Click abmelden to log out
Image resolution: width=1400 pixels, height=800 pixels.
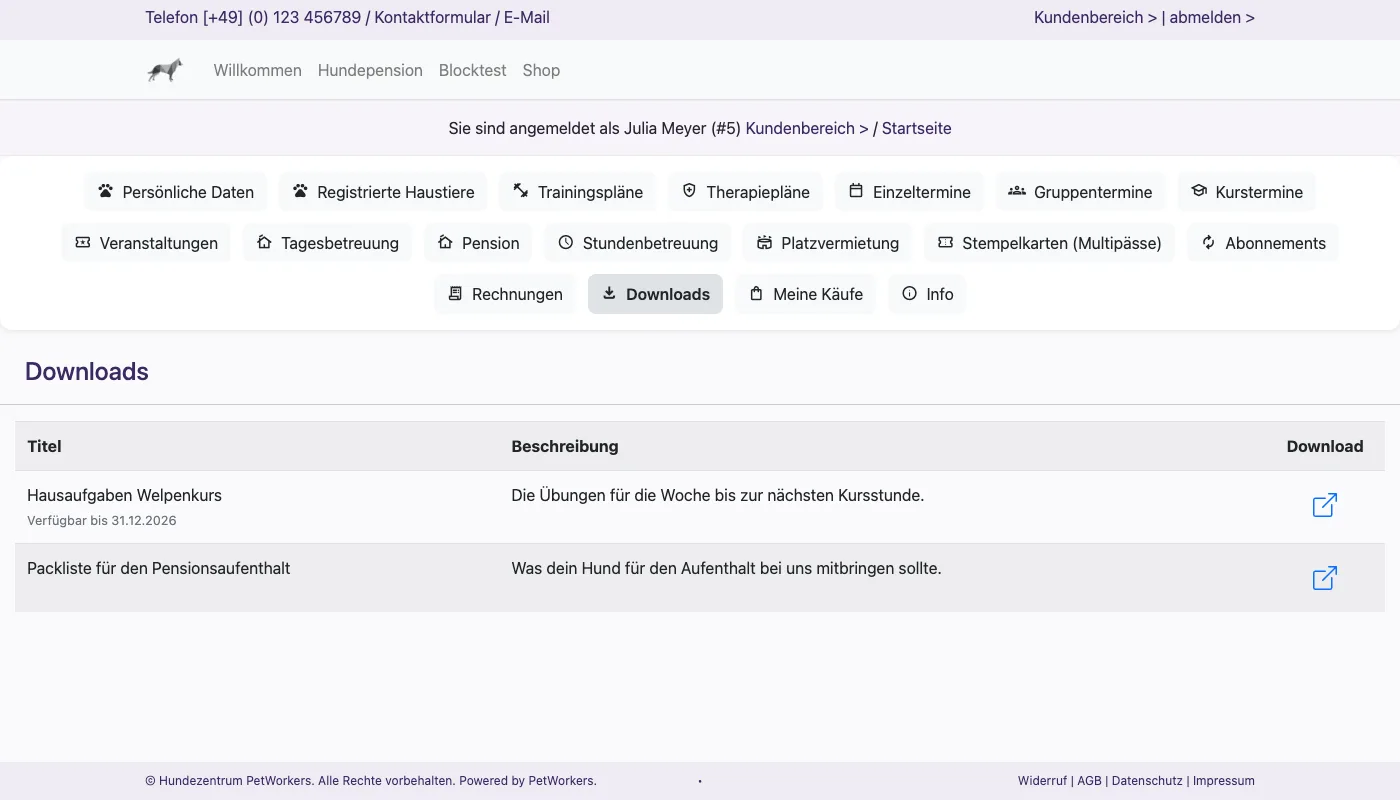click(x=1212, y=17)
